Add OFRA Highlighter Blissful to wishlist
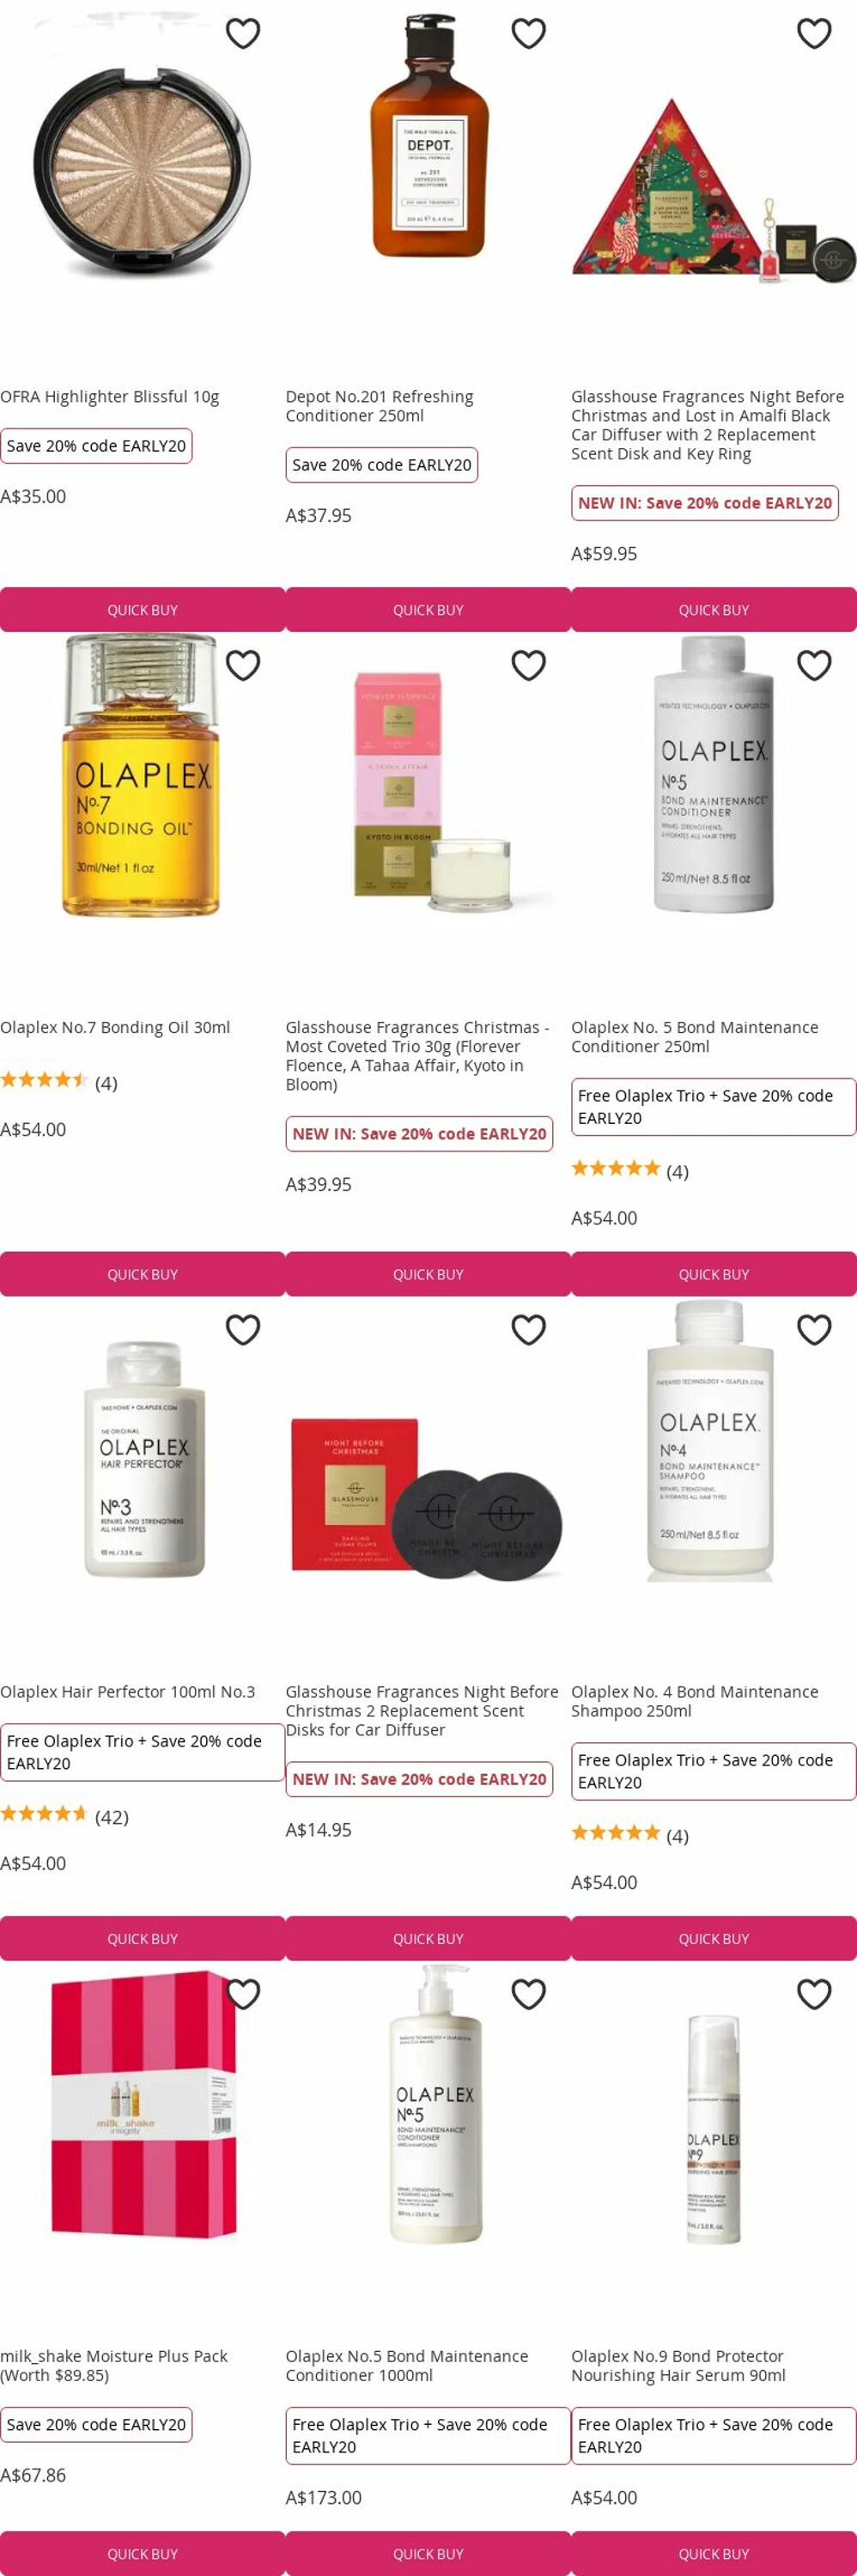 (243, 34)
